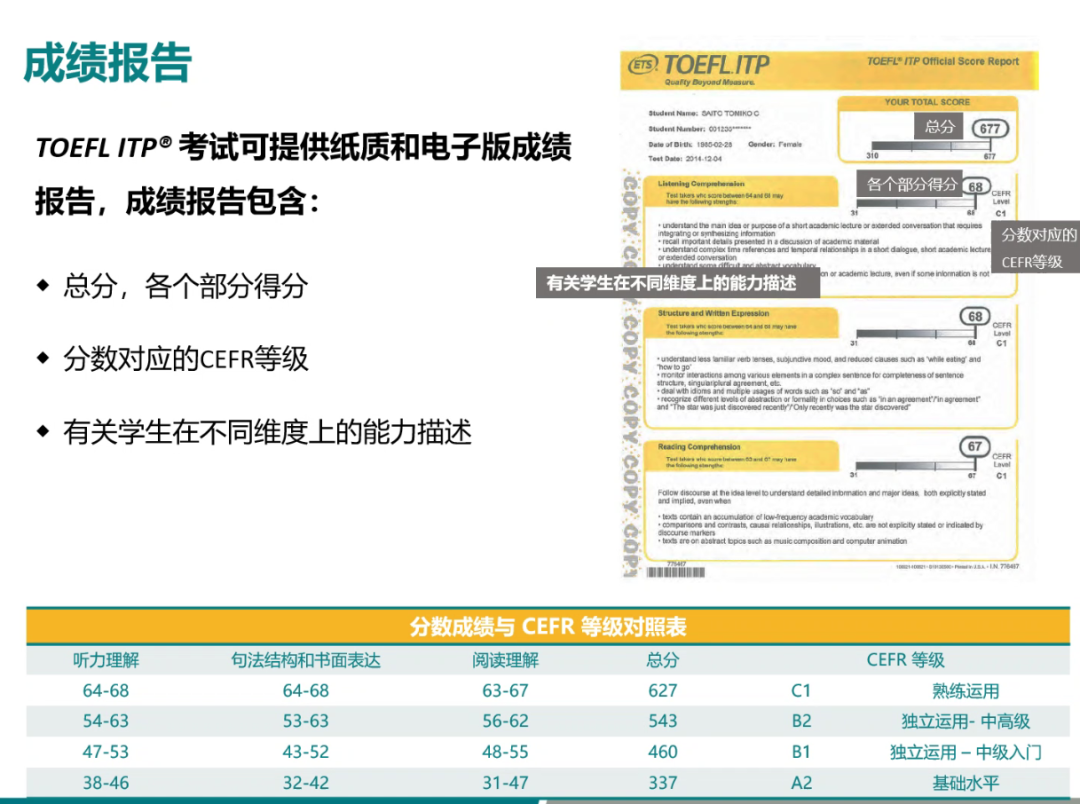Click the B1 level cell
Screen dimensions: 1080x804
pyautogui.click(x=801, y=752)
